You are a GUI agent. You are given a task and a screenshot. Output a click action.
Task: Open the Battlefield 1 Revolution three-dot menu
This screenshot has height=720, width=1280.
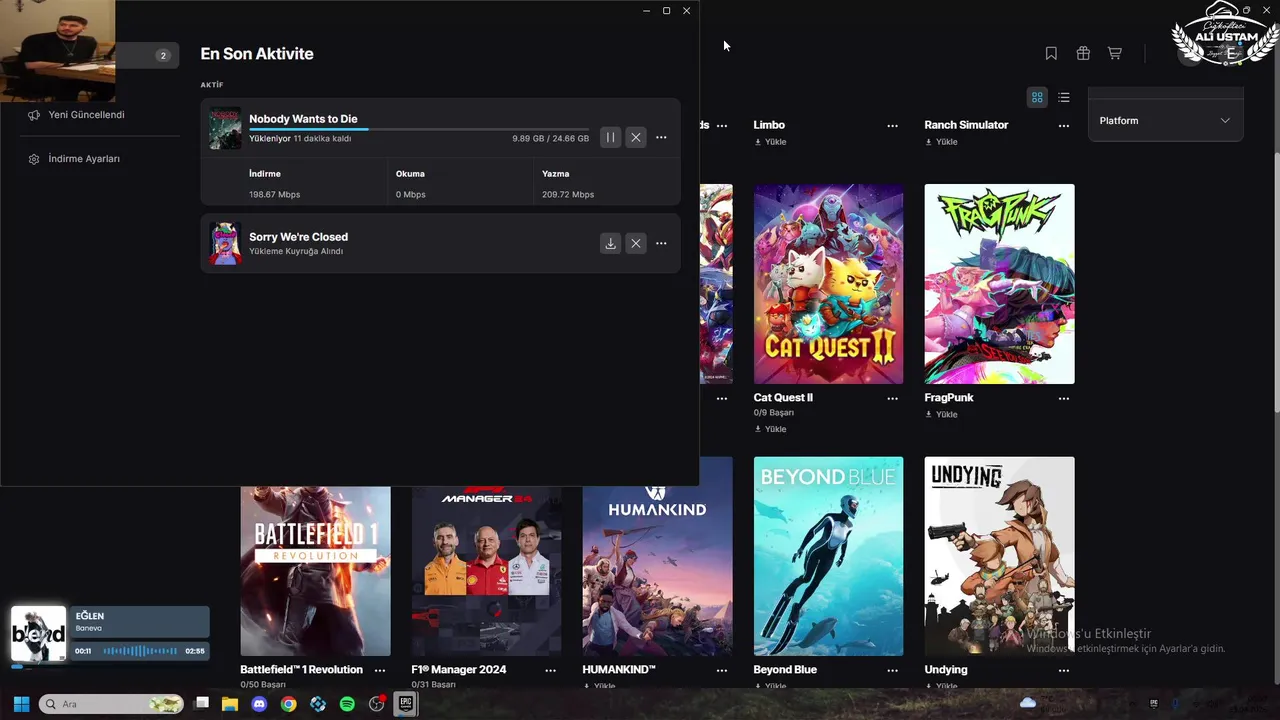click(380, 670)
